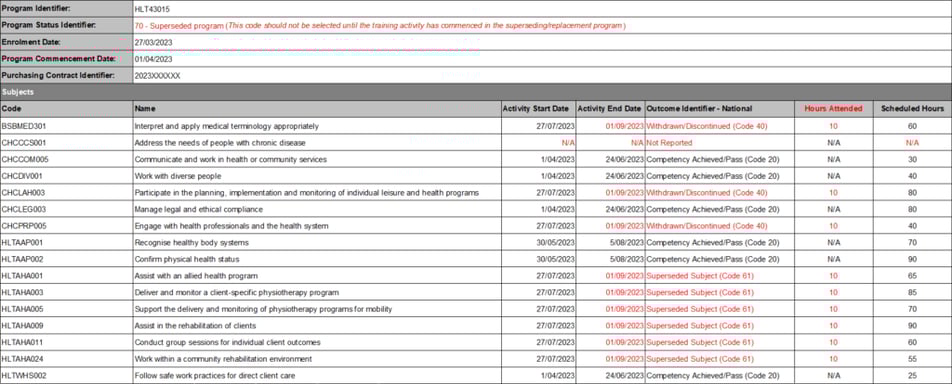The height and width of the screenshot is (384, 952).
Task: Click scheduled hours N/A in CHCCCS001 row
Action: (x=913, y=143)
